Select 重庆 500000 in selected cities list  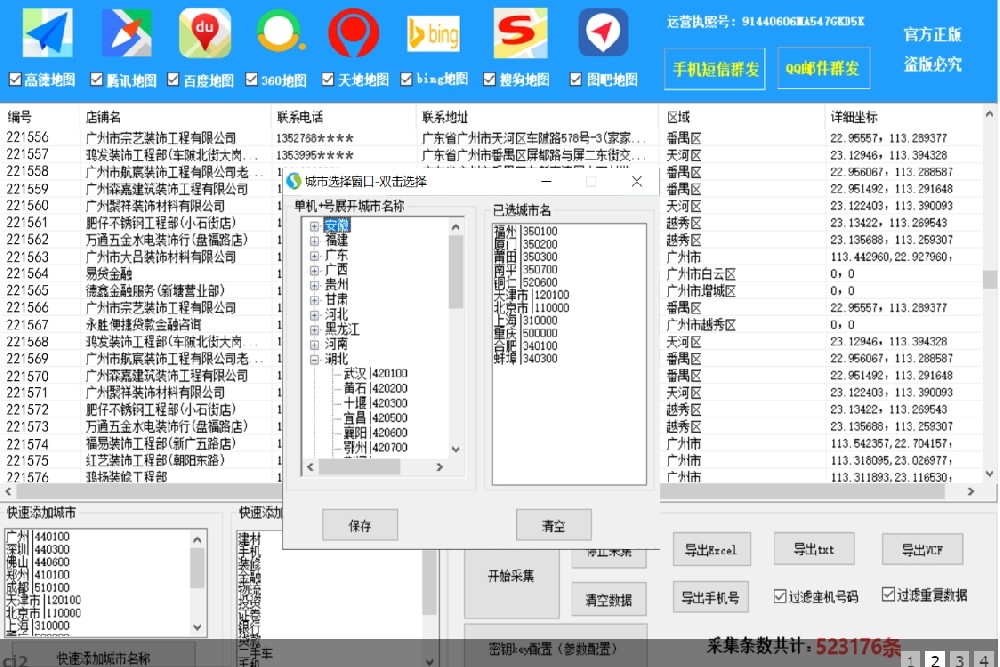click(x=526, y=334)
